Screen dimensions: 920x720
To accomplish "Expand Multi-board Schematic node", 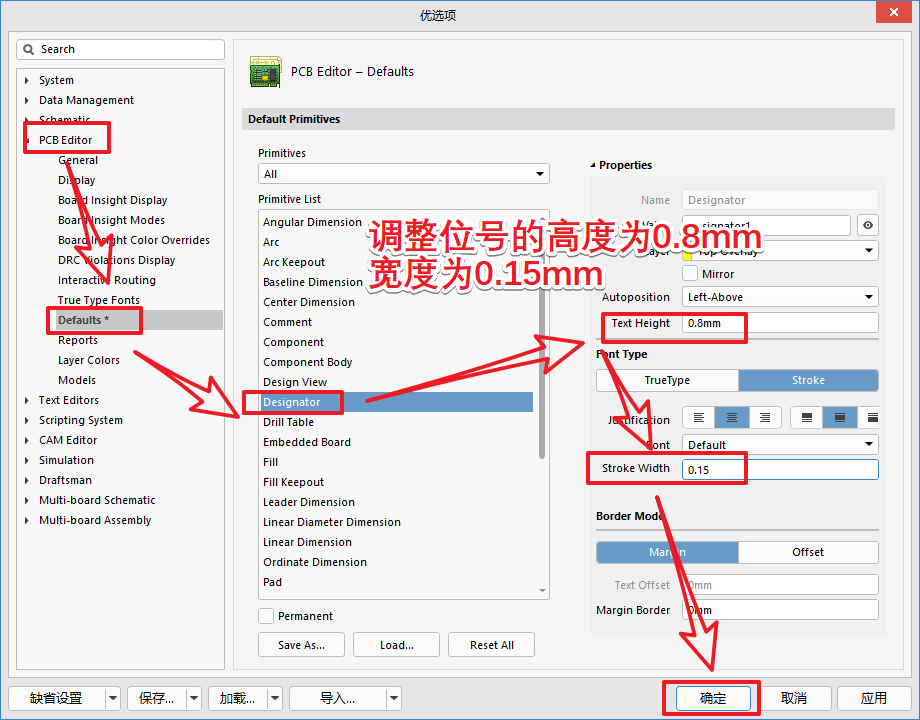I will click(27, 501).
